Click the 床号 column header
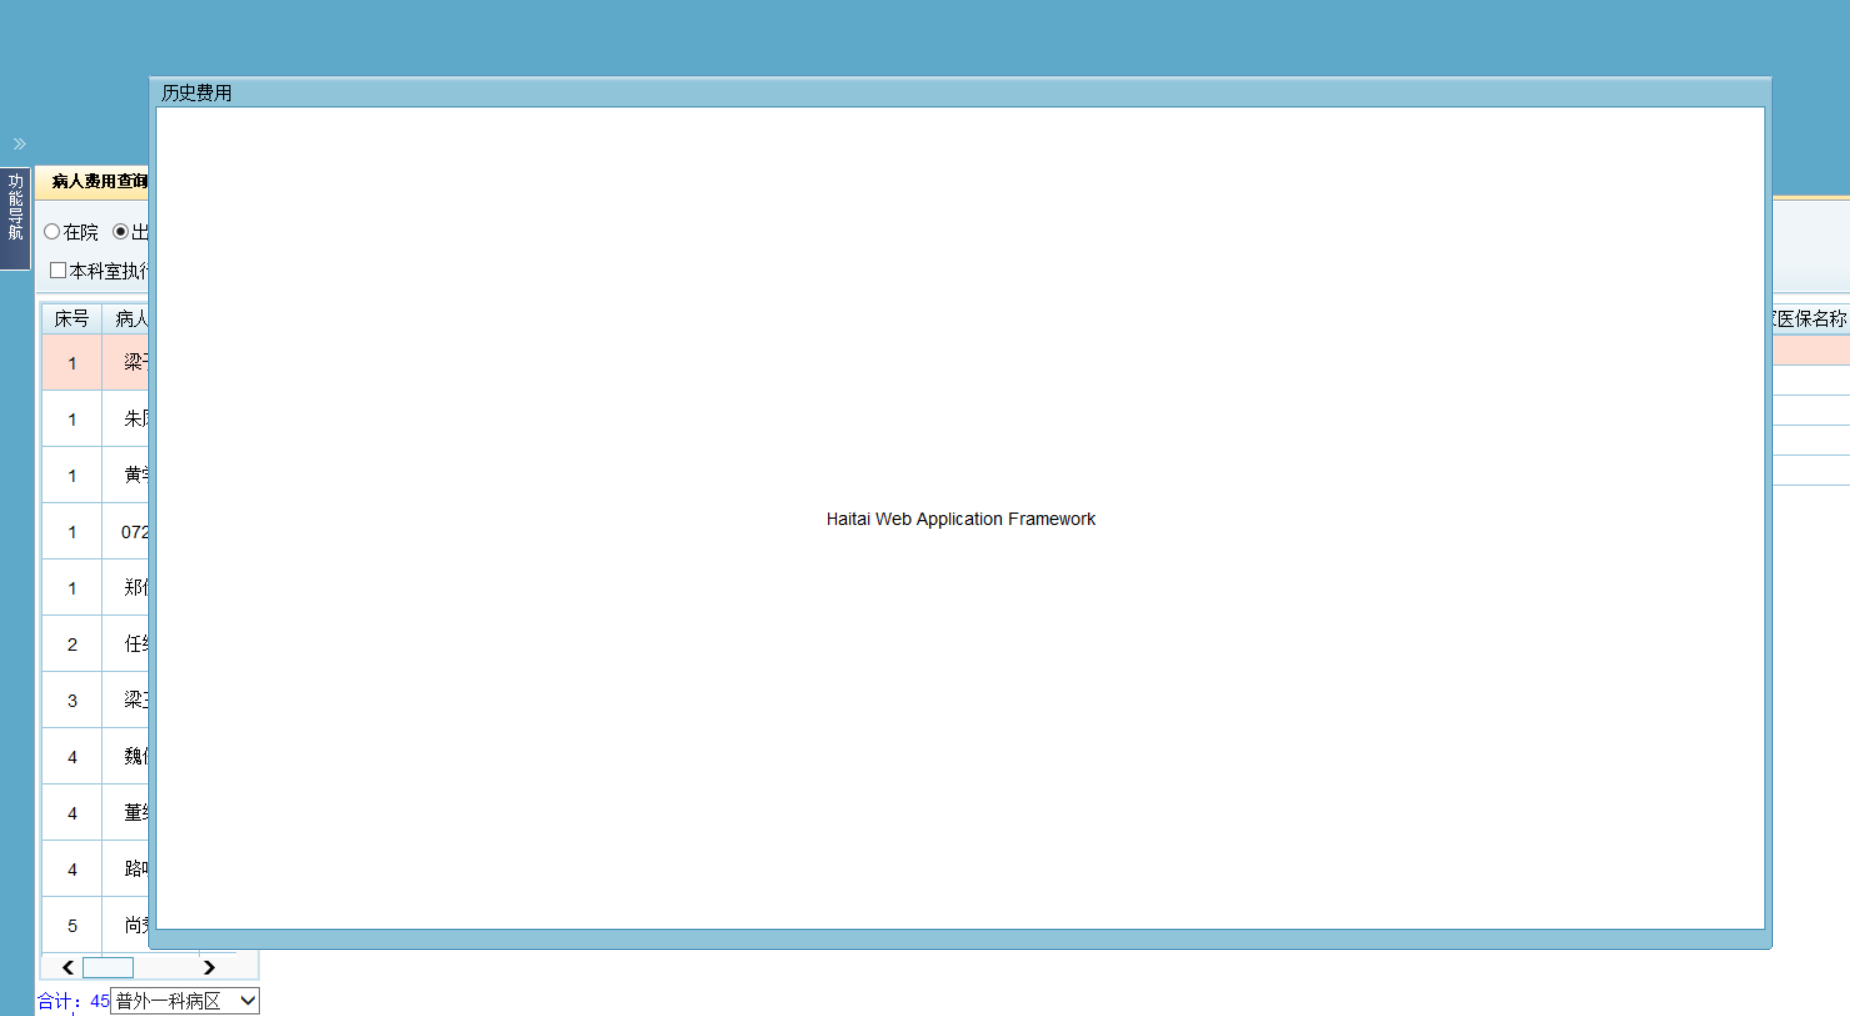The width and height of the screenshot is (1850, 1016). click(72, 319)
